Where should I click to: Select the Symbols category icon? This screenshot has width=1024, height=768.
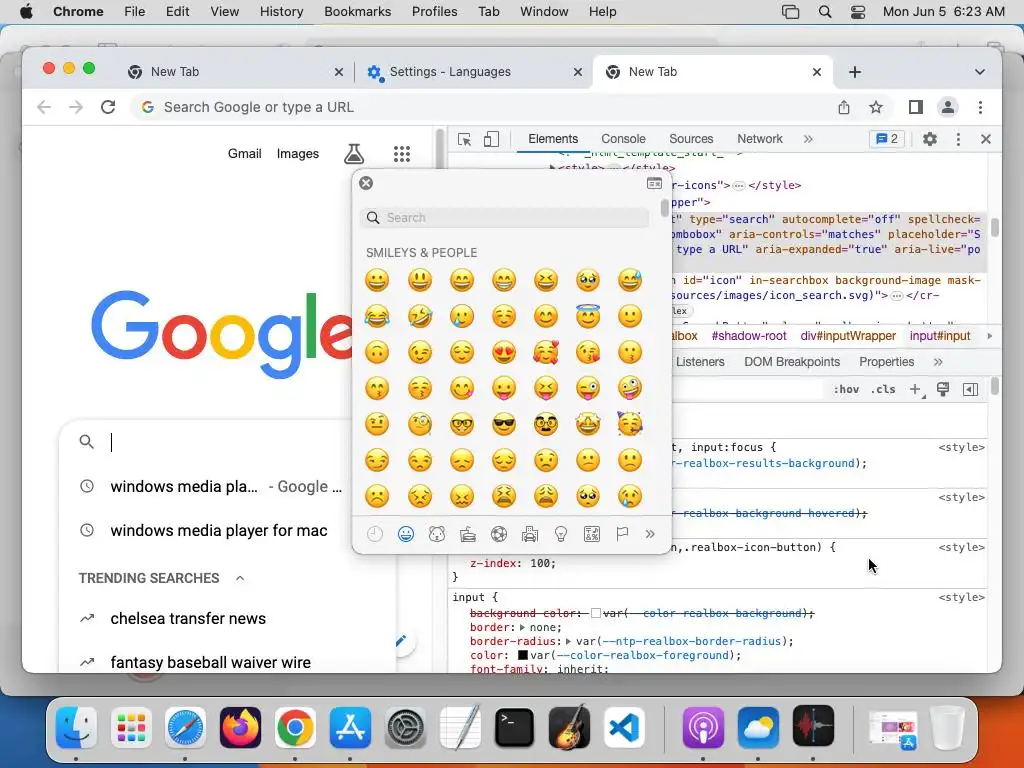[592, 534]
